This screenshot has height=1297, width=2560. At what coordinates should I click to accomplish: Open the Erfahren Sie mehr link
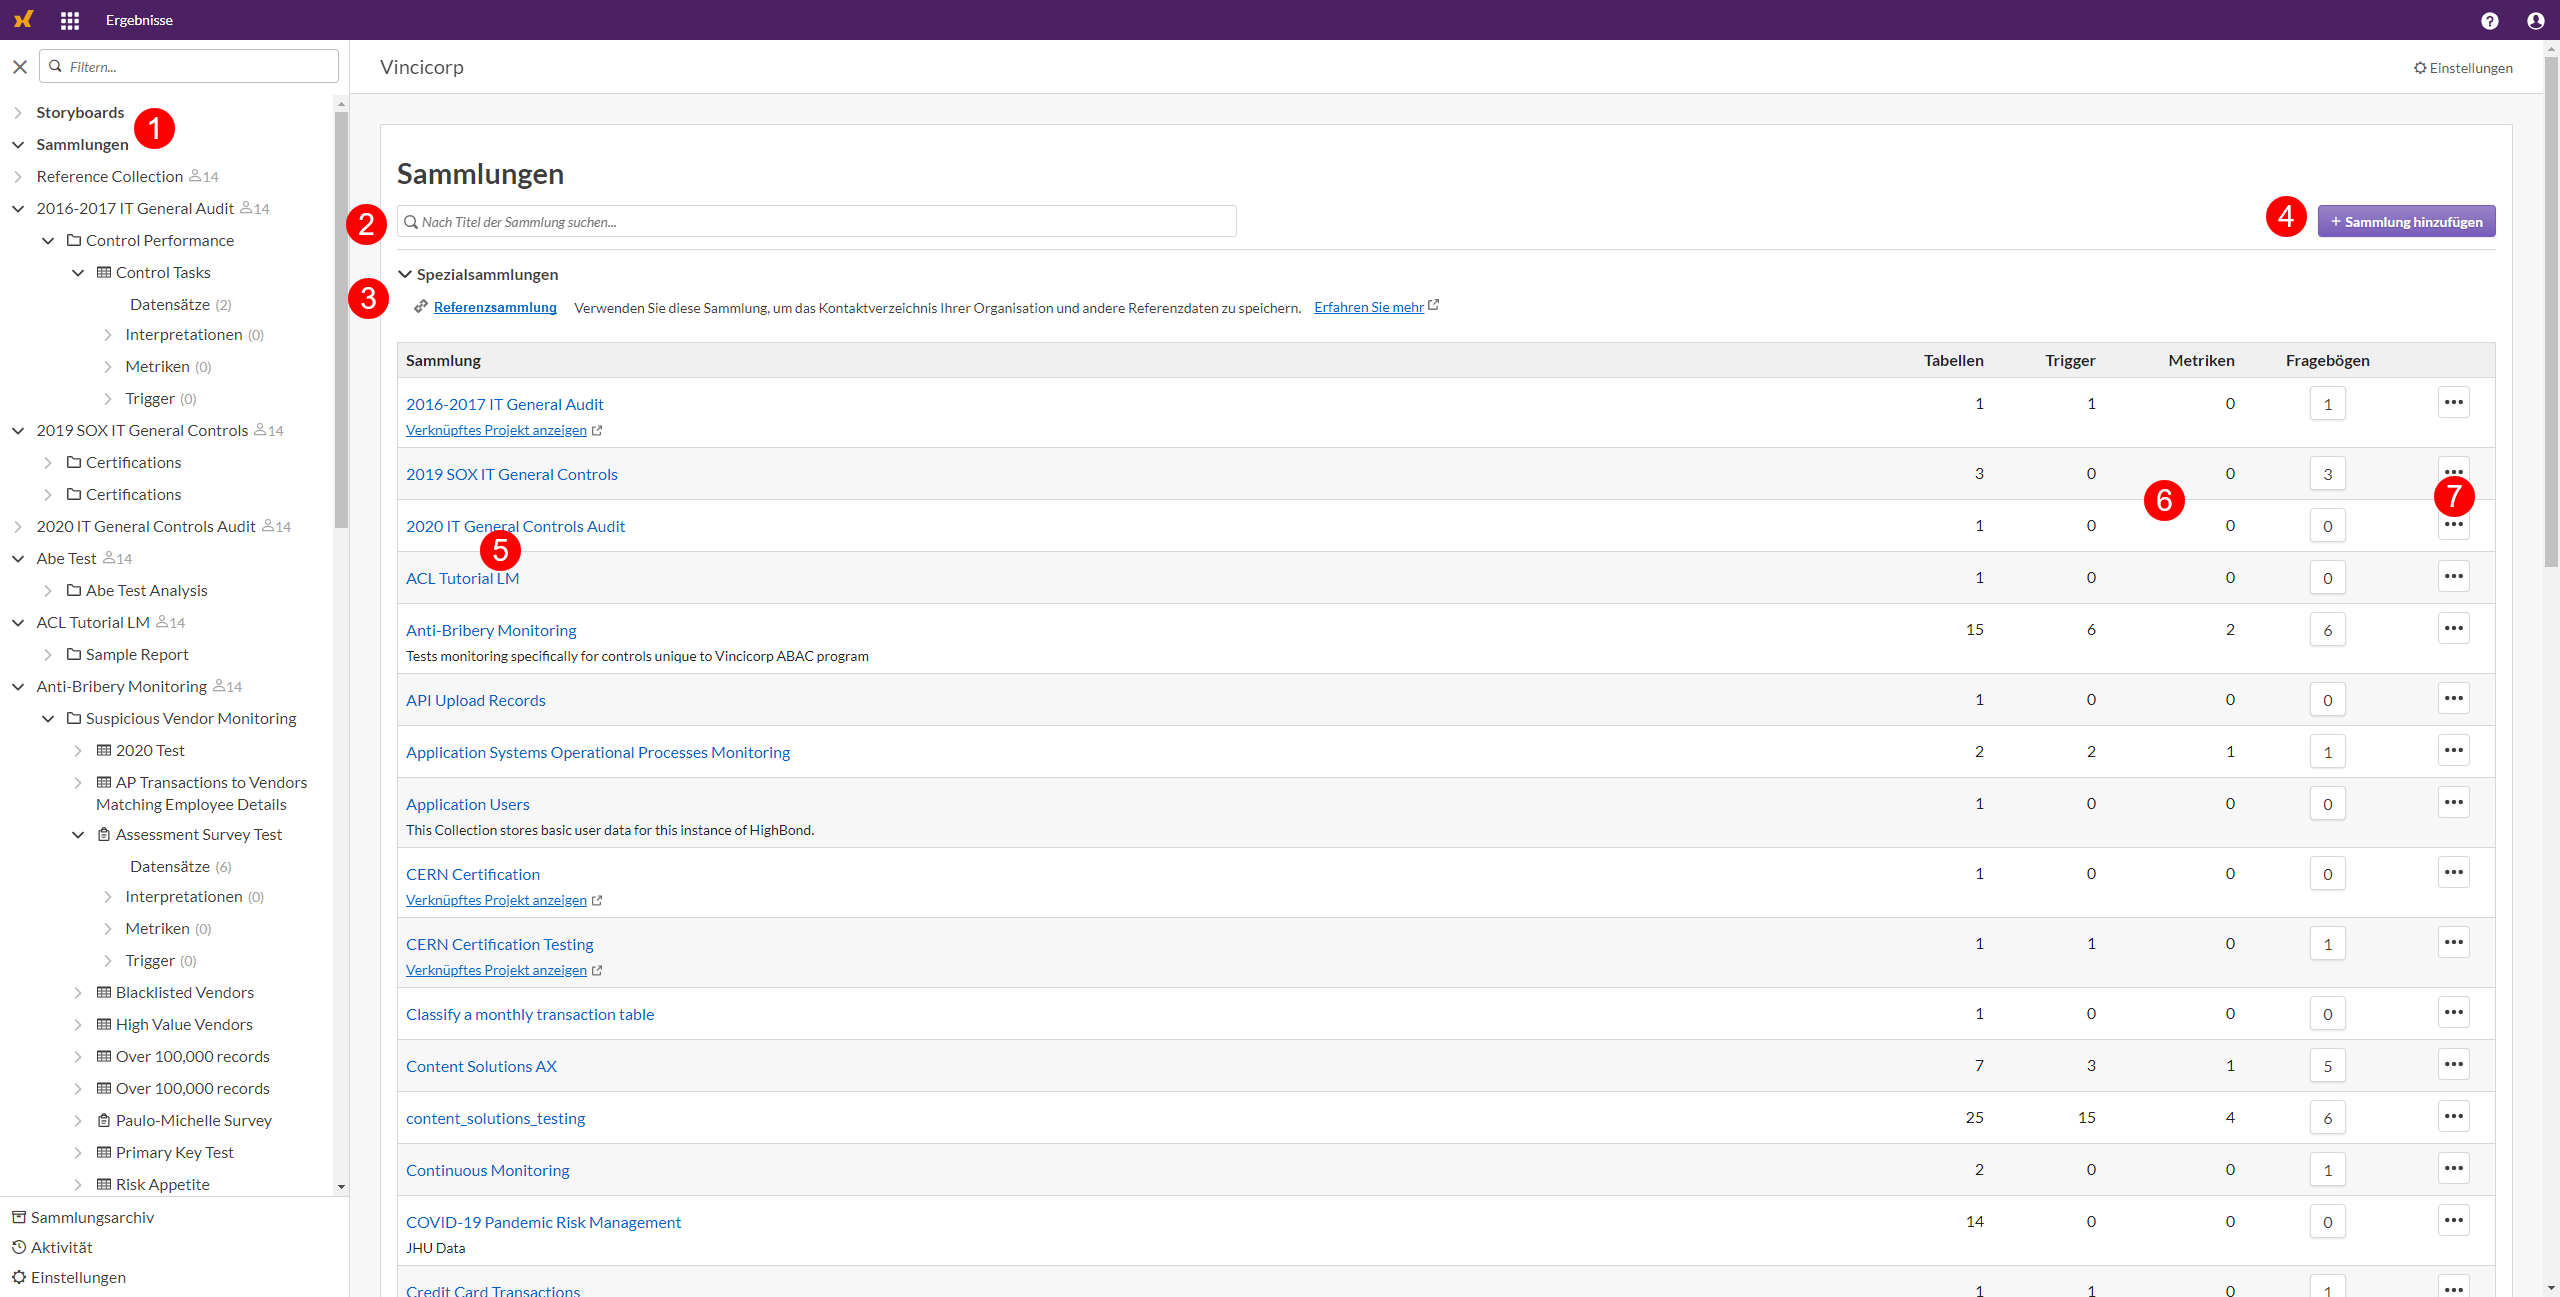pos(1368,307)
